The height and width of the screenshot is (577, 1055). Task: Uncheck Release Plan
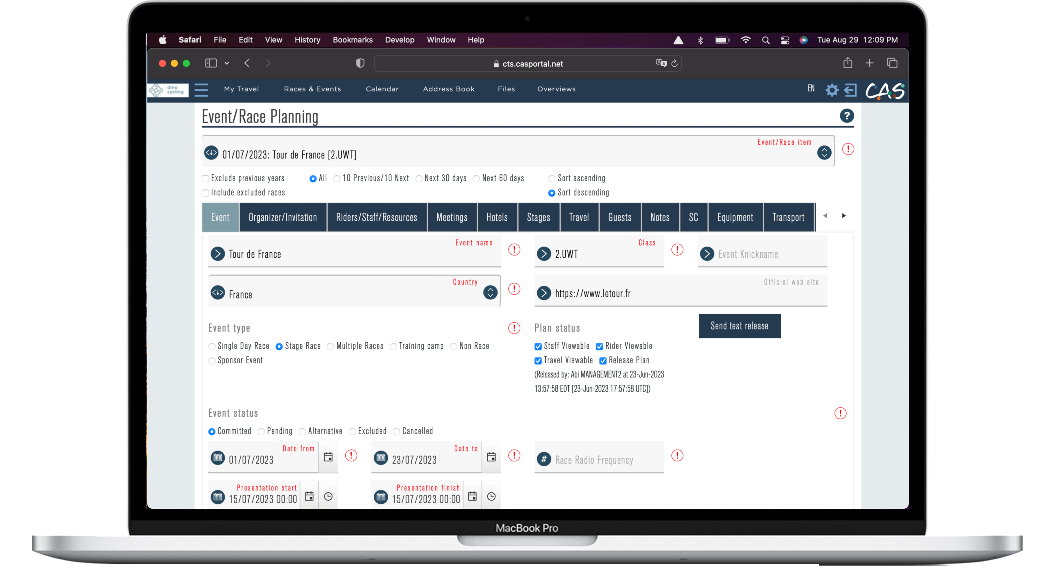pyautogui.click(x=603, y=360)
